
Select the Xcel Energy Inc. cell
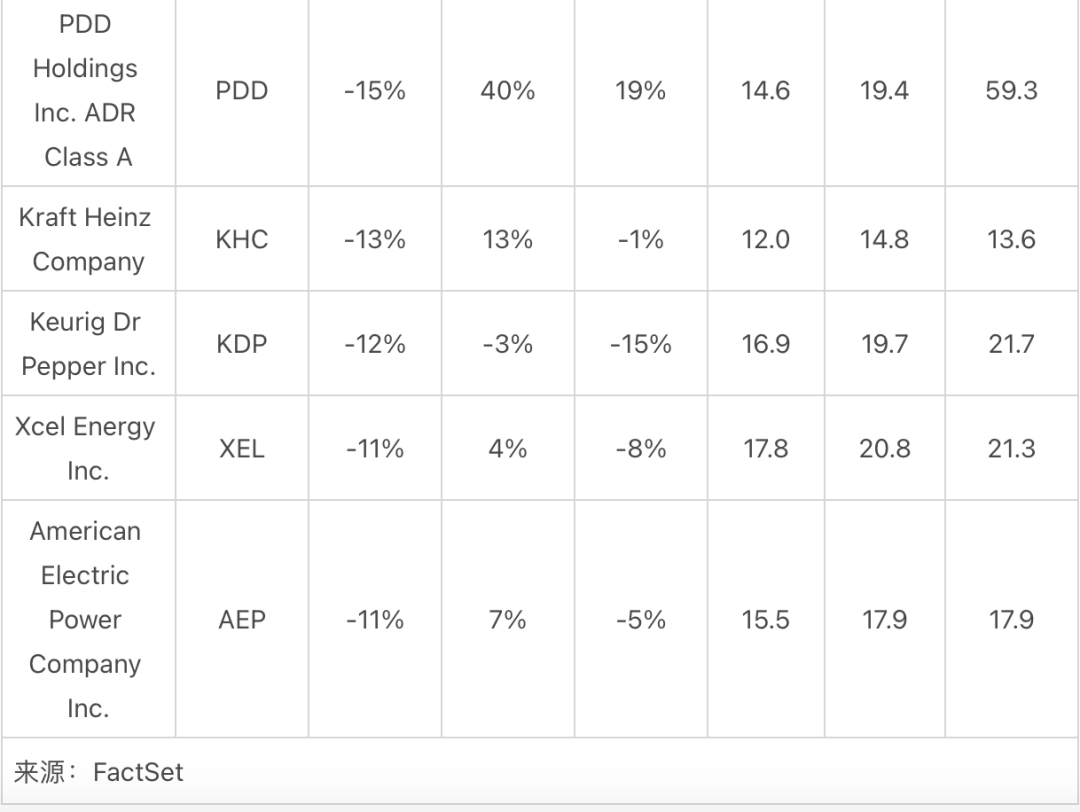point(88,448)
